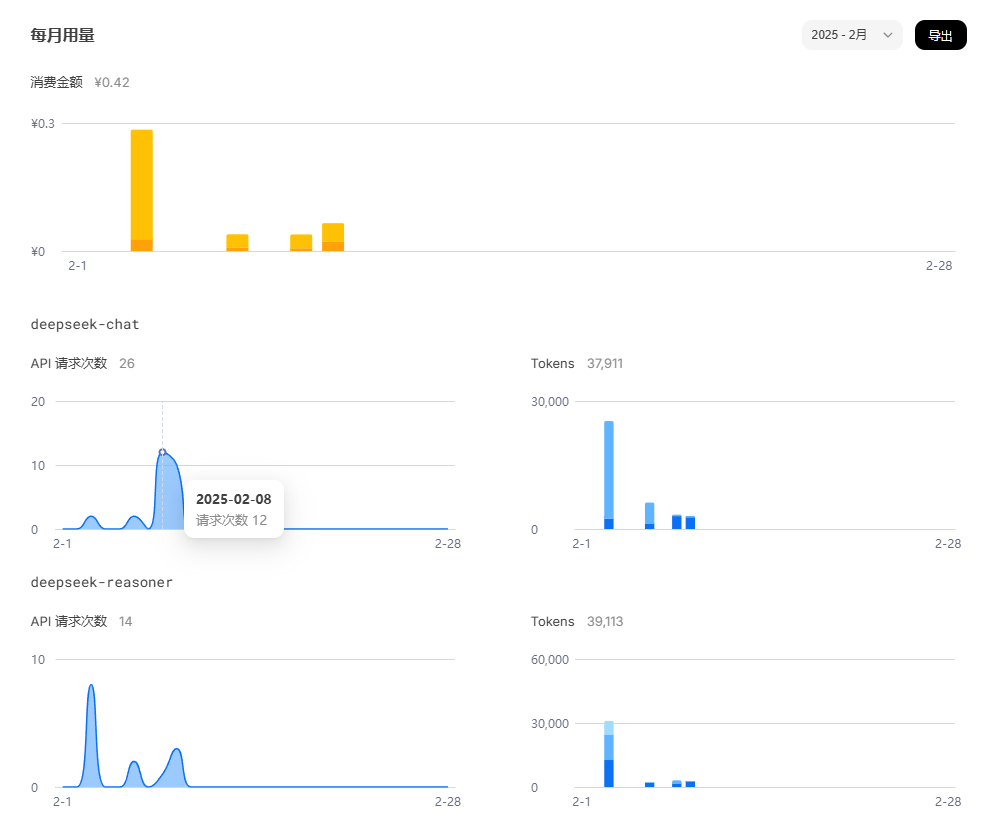Click the rightmost yellow spending bar
992x829 pixels.
tap(333, 237)
